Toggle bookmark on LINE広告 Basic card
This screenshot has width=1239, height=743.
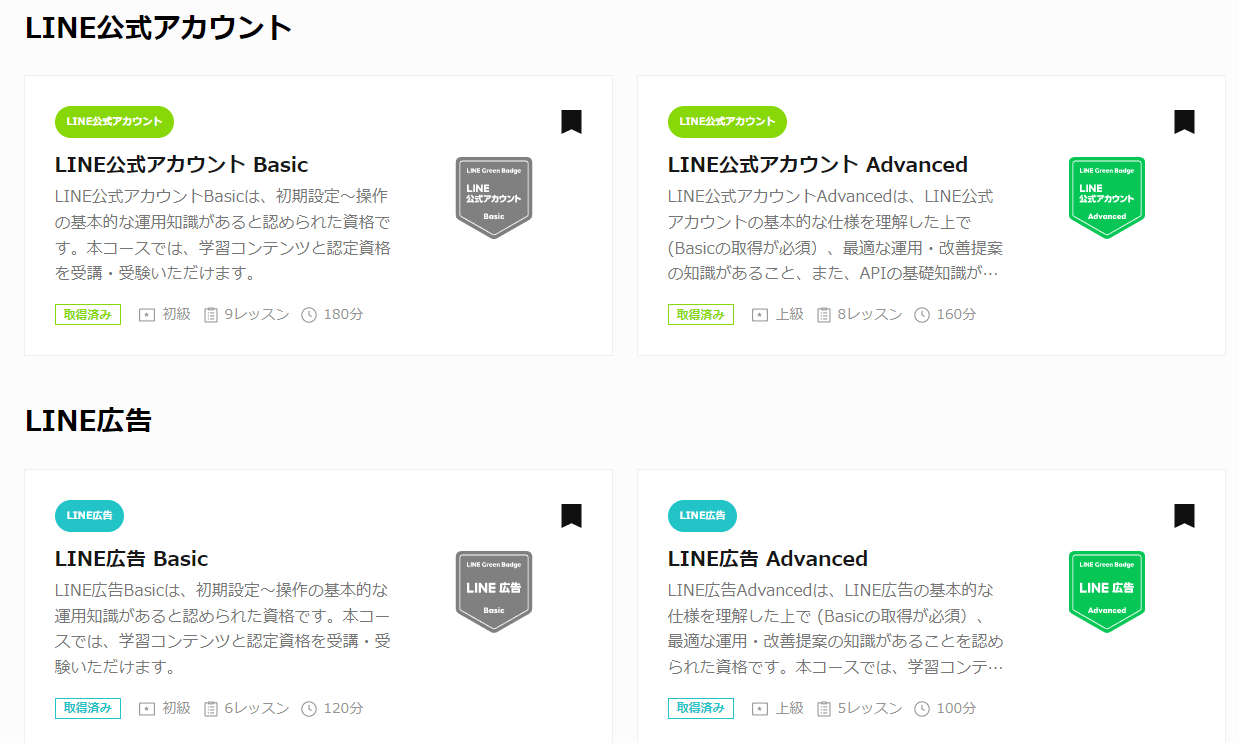coord(571,516)
